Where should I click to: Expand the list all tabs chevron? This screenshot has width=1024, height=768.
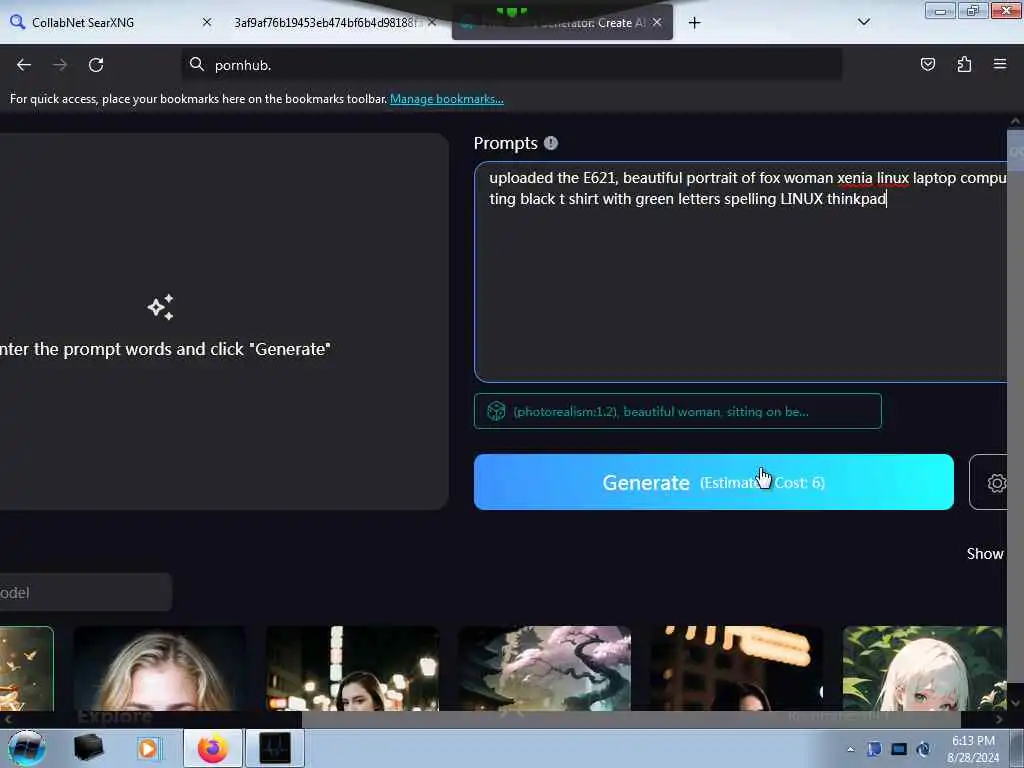pos(863,22)
